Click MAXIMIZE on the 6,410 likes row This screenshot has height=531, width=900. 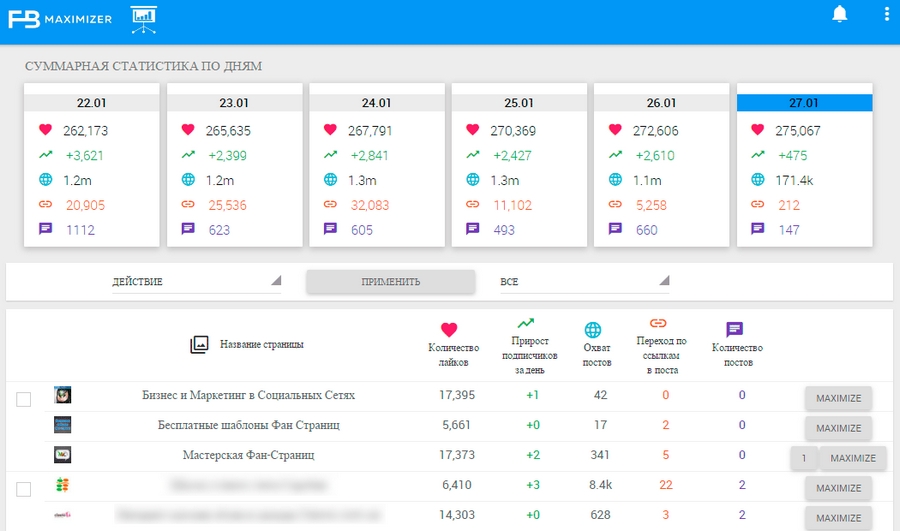coord(839,488)
